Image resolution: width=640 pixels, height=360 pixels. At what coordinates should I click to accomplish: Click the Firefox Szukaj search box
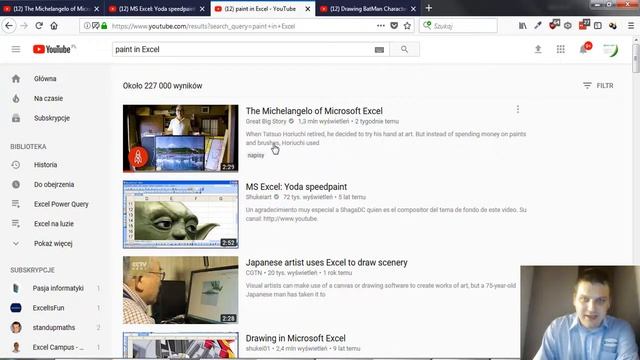point(458,26)
